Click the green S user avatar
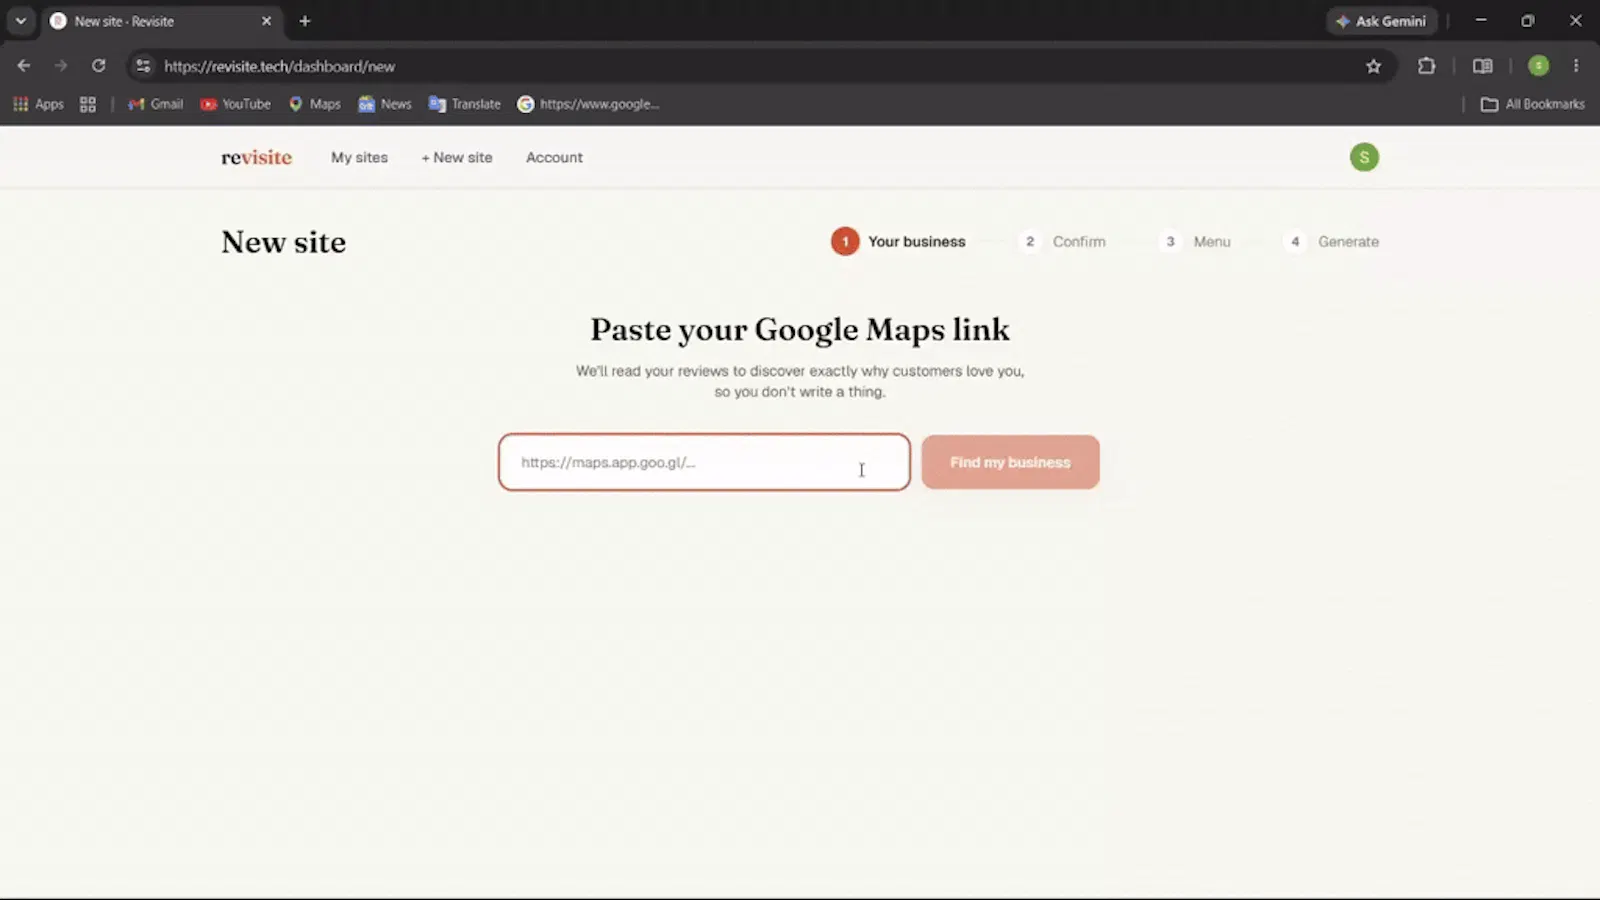The width and height of the screenshot is (1600, 900). click(1364, 157)
